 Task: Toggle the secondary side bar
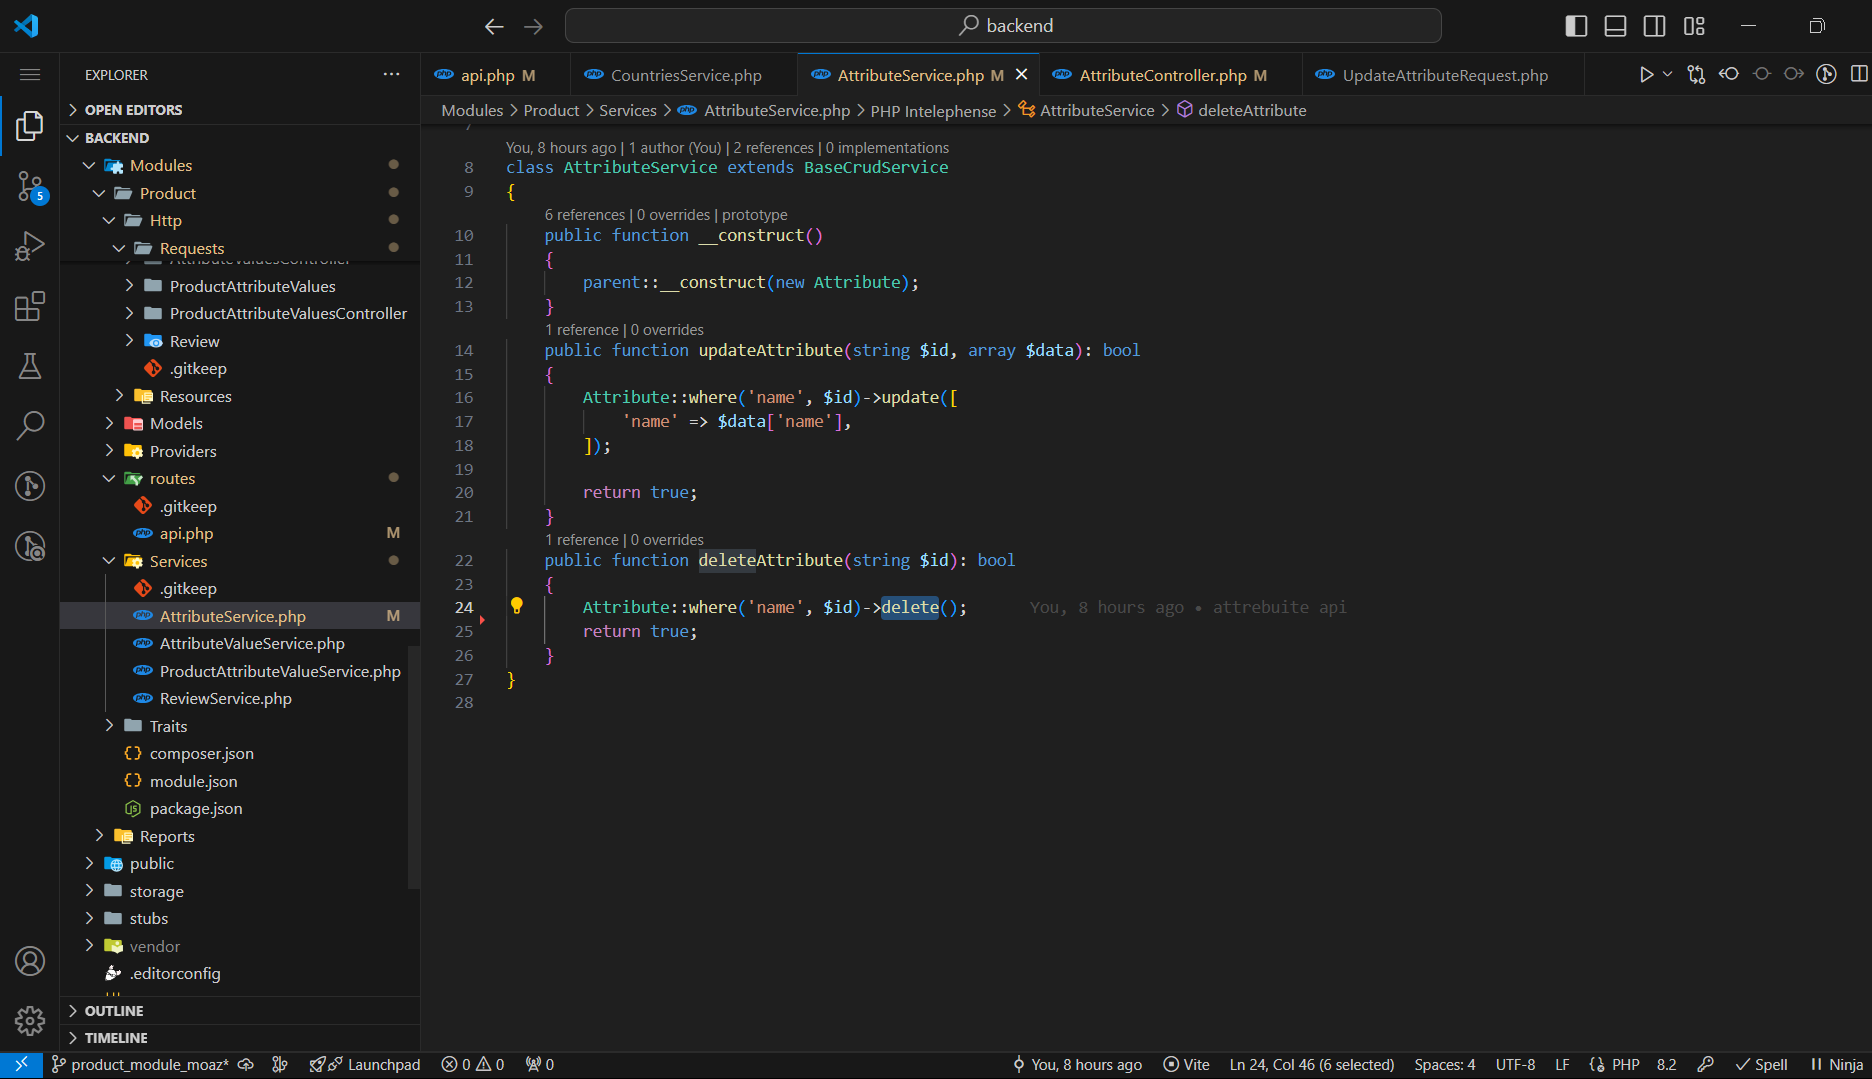tap(1654, 26)
